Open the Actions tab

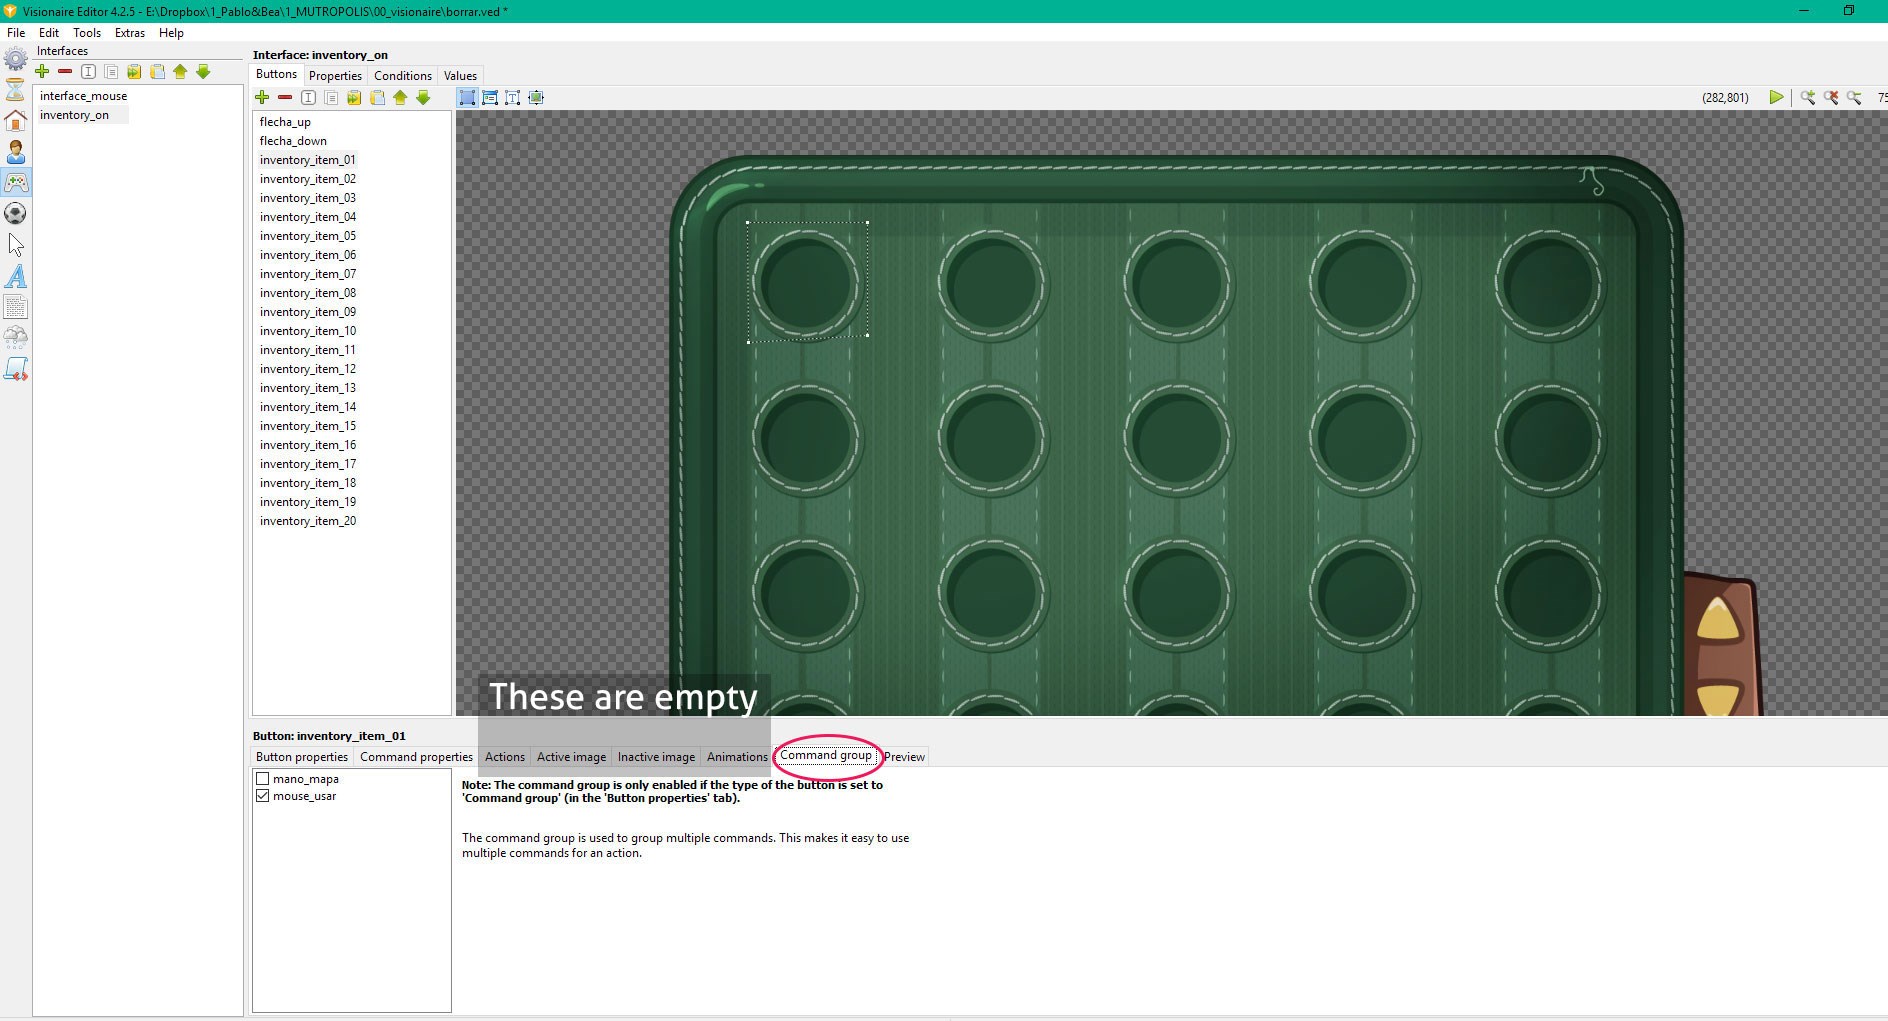click(x=505, y=757)
